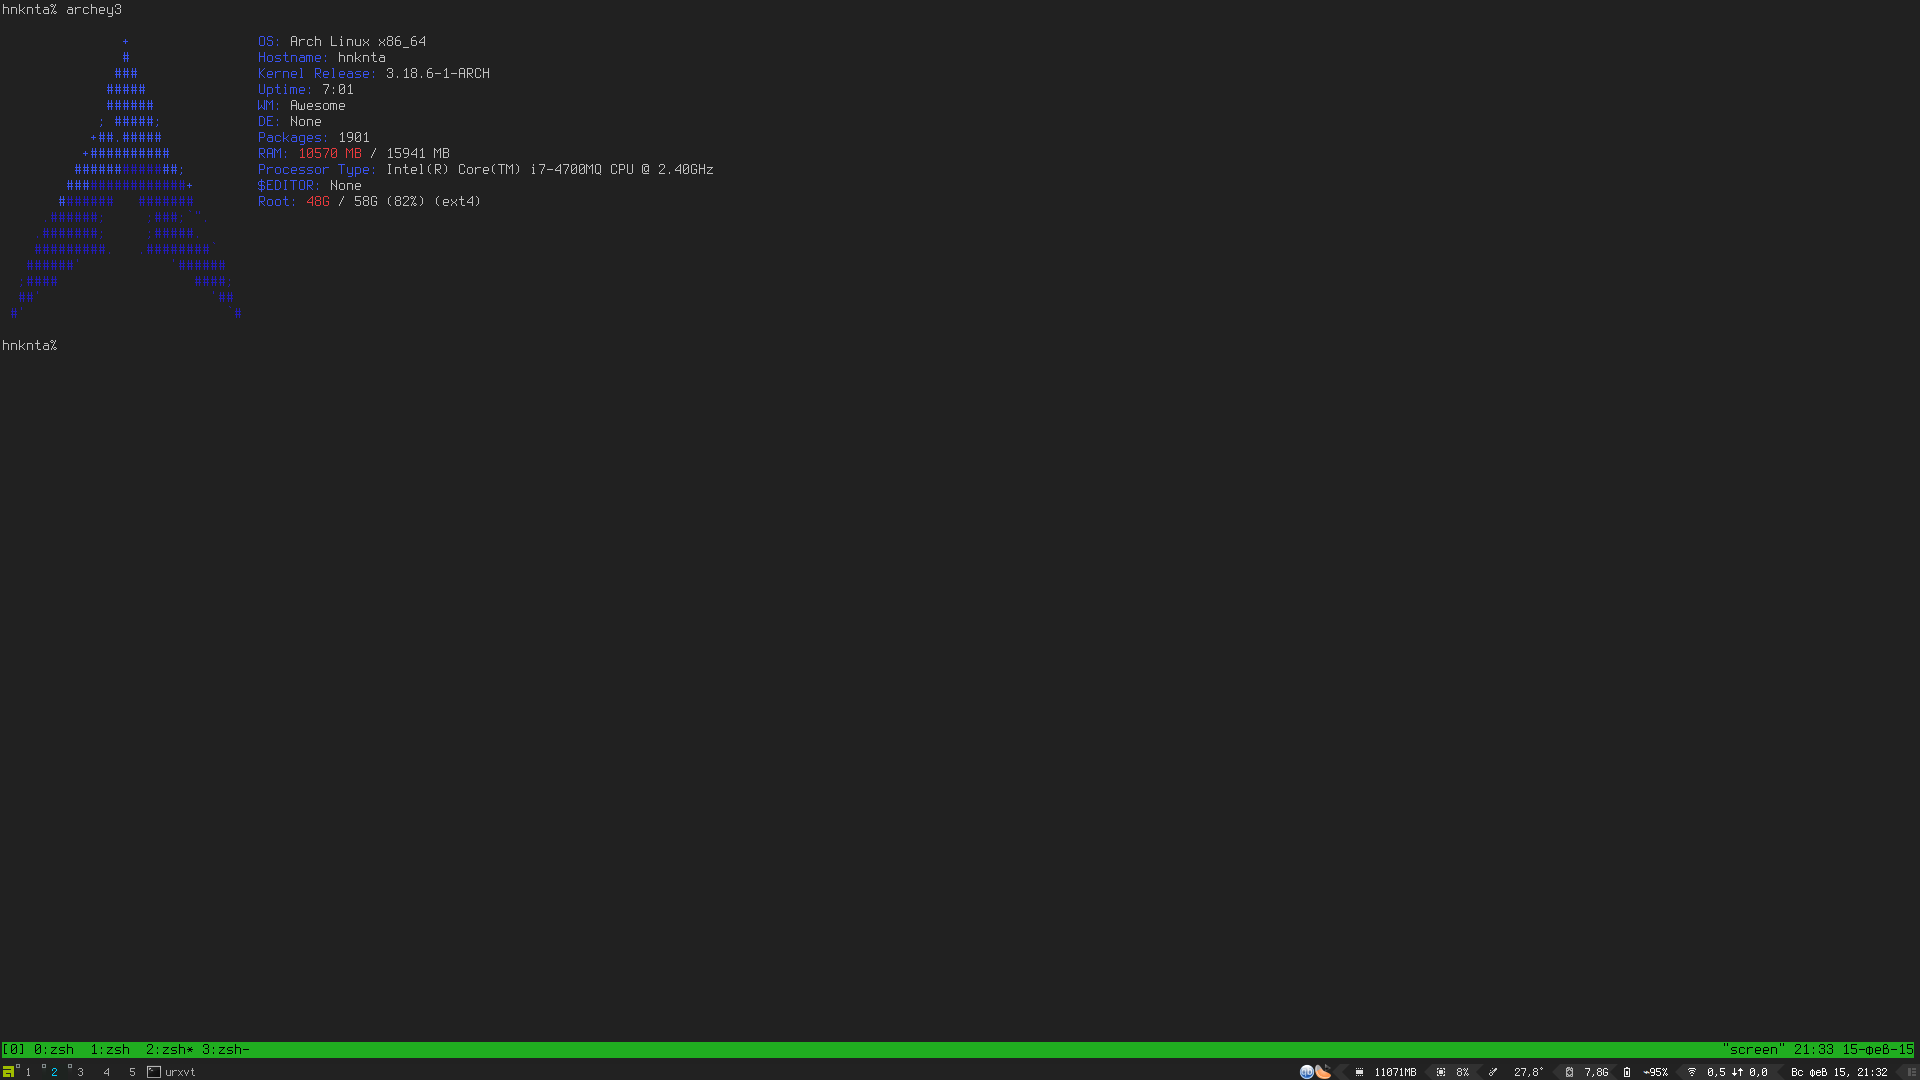Click the Processor Type i7-4700MQ line

point(486,170)
